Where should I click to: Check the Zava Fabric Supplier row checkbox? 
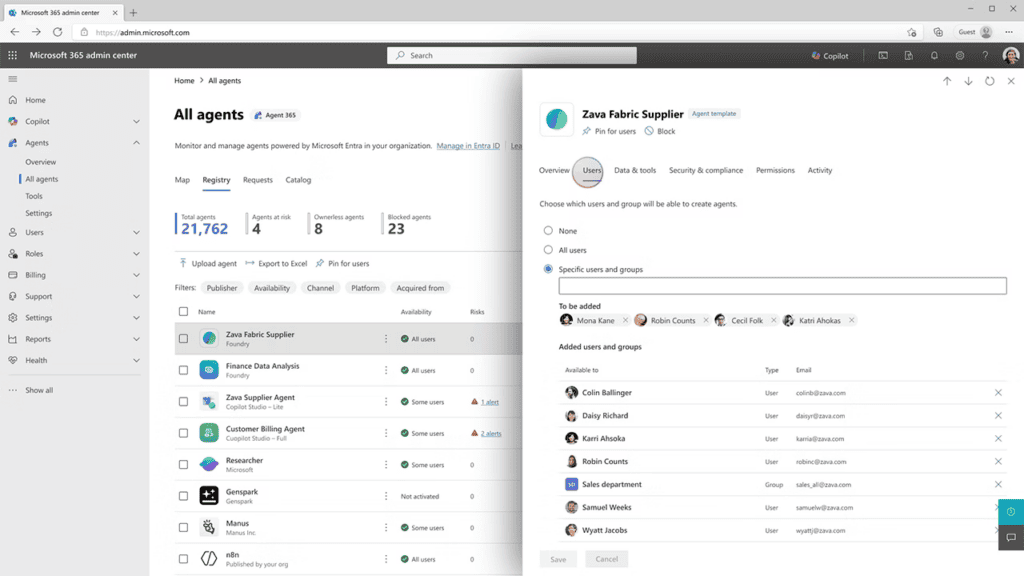pos(184,339)
